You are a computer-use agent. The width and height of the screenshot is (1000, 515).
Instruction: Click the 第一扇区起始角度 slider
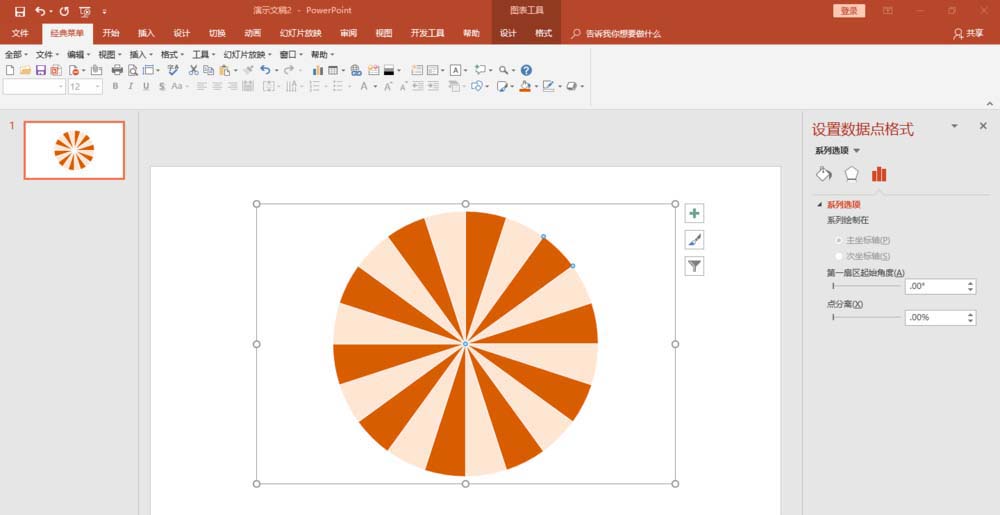point(867,286)
